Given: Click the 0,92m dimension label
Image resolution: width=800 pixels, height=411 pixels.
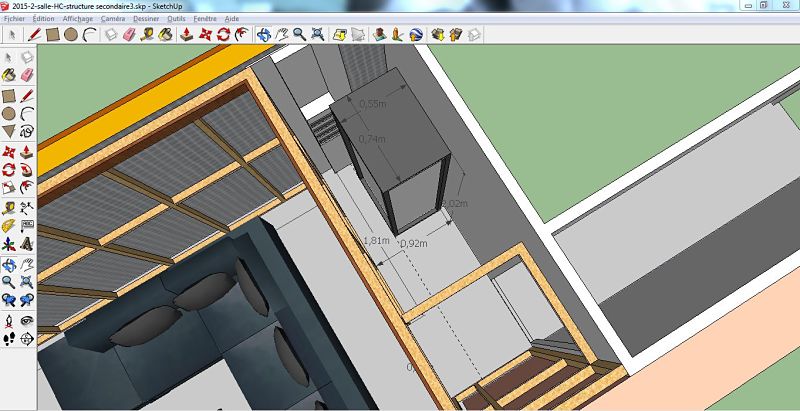Looking at the screenshot, I should click(x=413, y=242).
